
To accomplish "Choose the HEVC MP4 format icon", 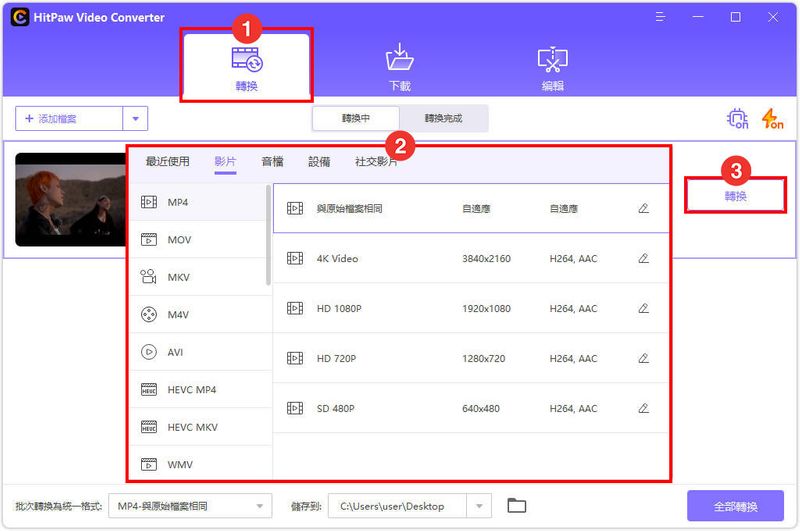I will click(x=148, y=390).
